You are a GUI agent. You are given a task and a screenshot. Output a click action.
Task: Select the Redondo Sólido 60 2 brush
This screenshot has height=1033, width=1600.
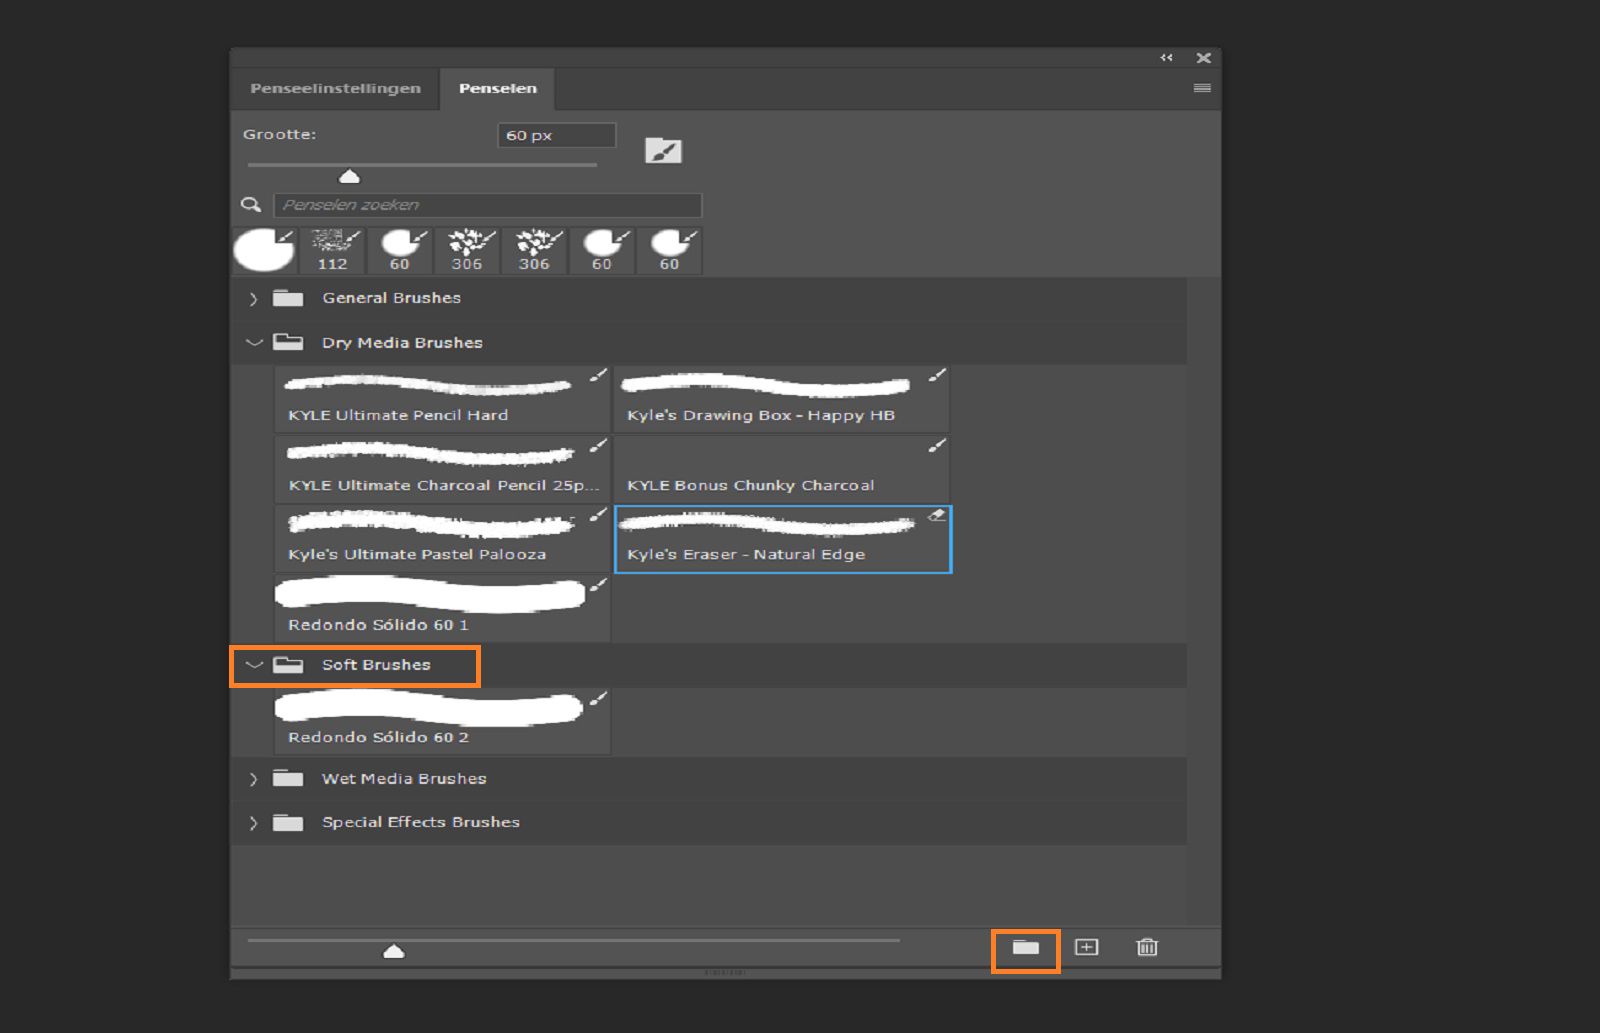coord(442,721)
